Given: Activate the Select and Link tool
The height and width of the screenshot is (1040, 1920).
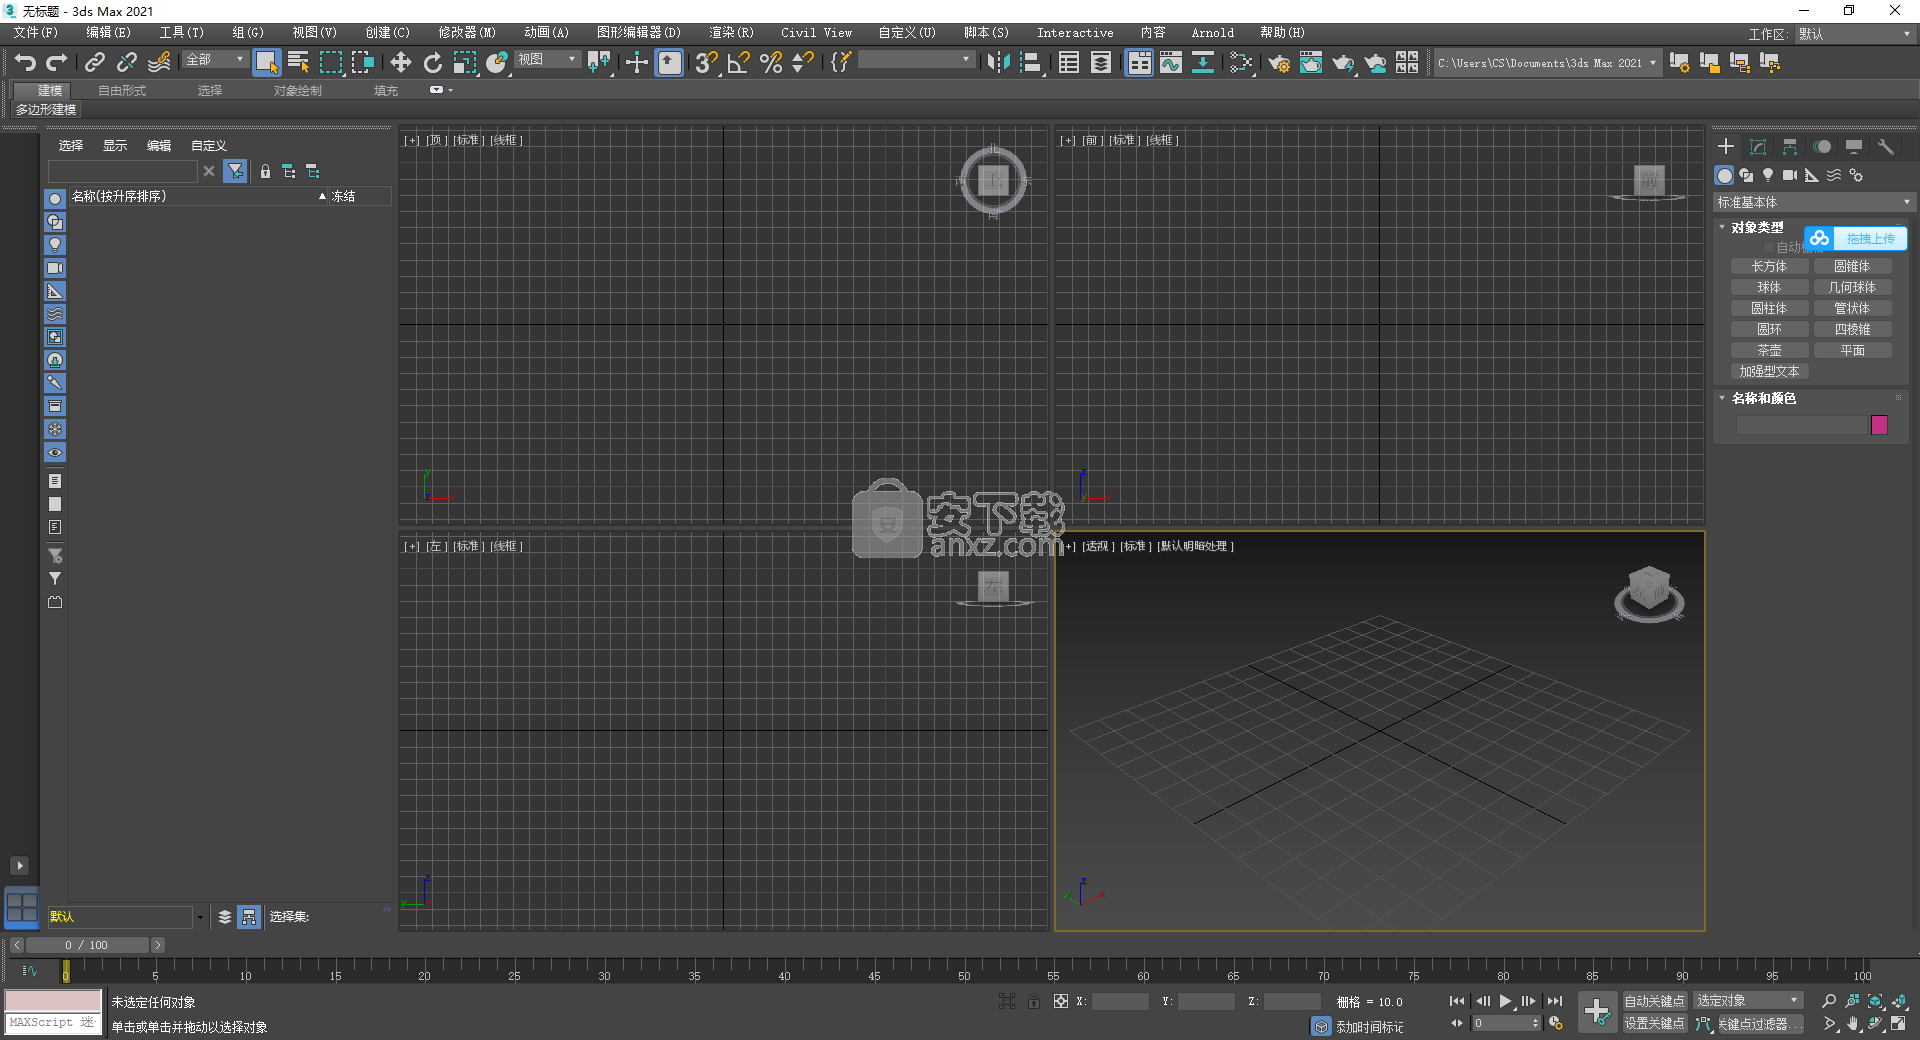Looking at the screenshot, I should [x=95, y=63].
